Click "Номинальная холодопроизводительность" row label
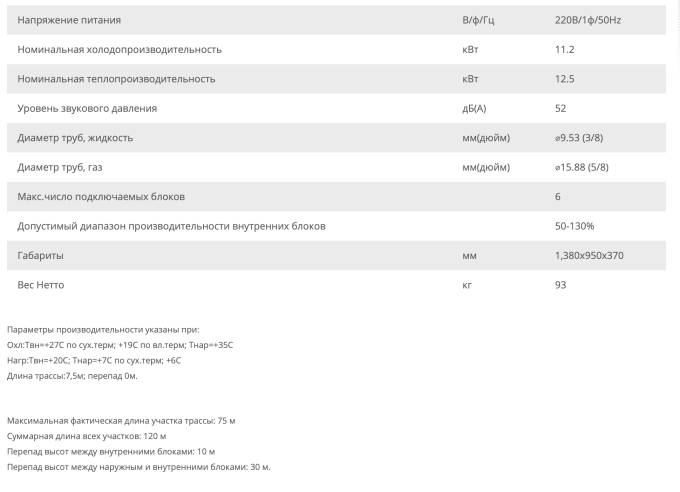Viewport: 680px width, 492px height. [x=120, y=49]
